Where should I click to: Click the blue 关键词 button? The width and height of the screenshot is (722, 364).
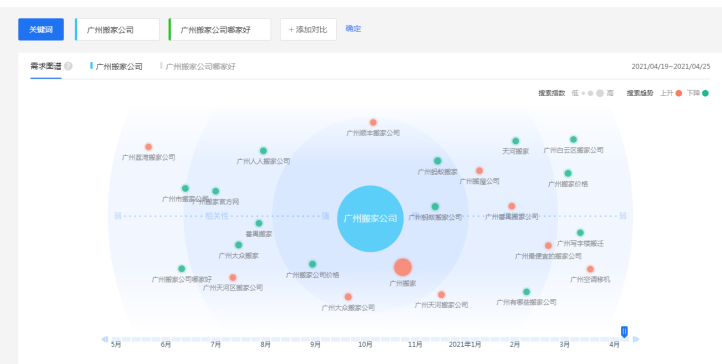[41, 29]
